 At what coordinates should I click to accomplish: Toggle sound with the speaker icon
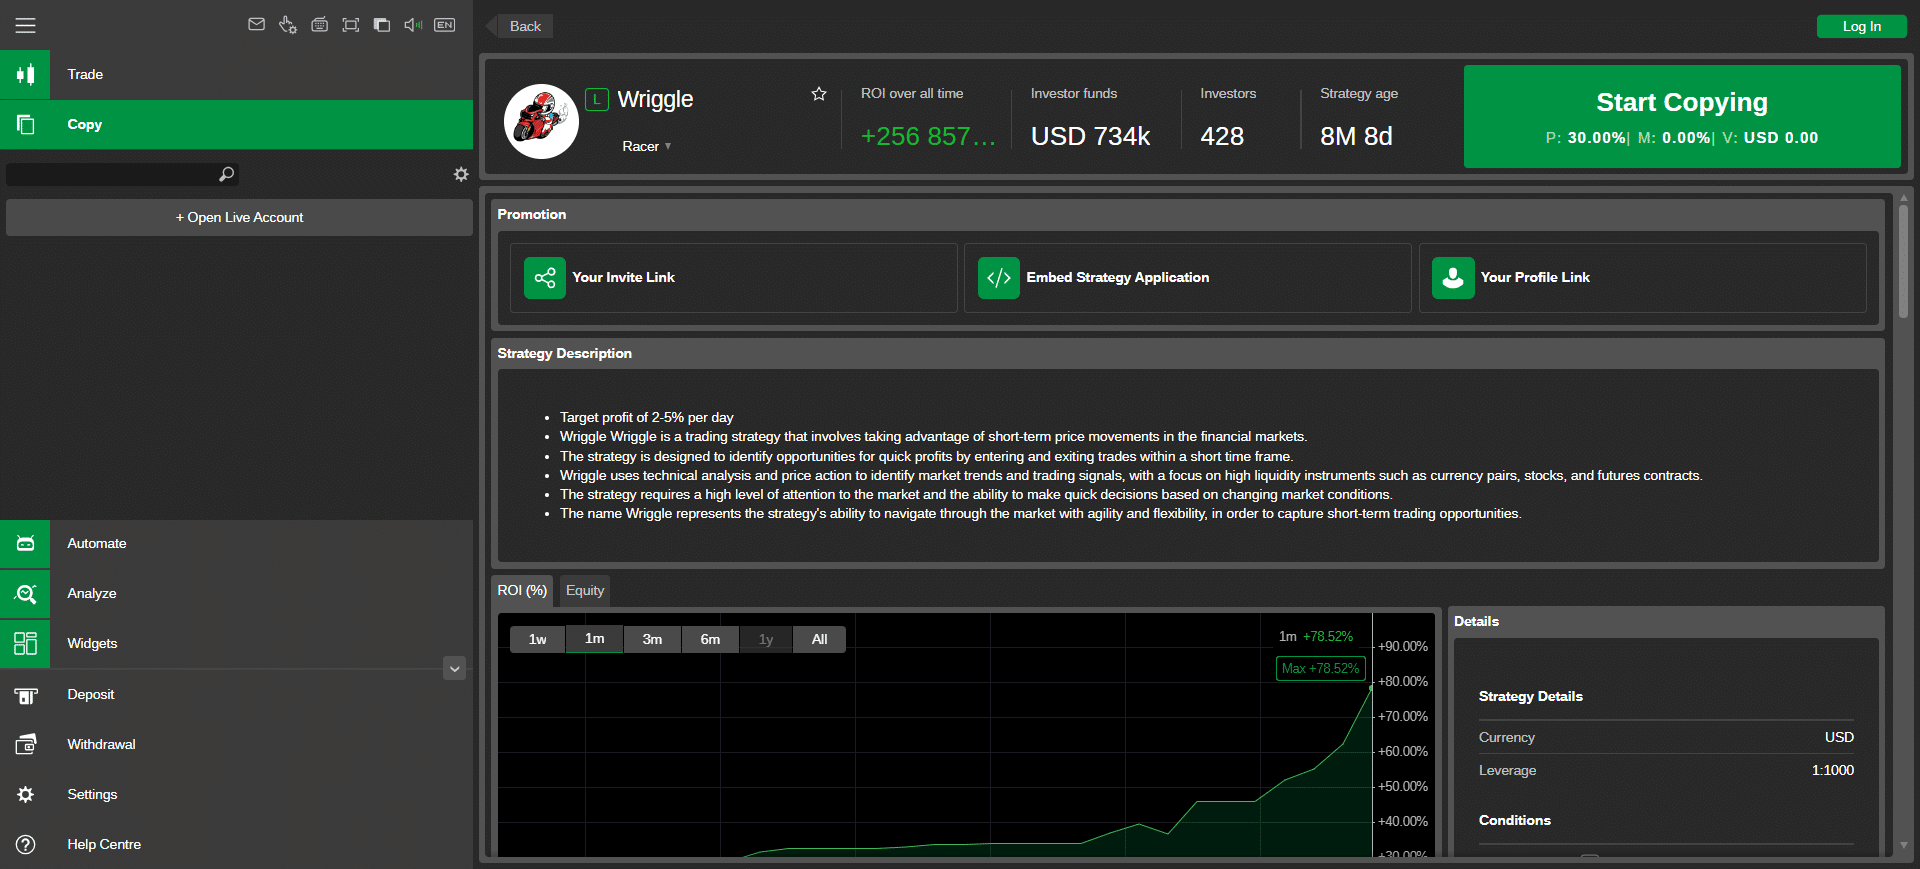pyautogui.click(x=413, y=25)
